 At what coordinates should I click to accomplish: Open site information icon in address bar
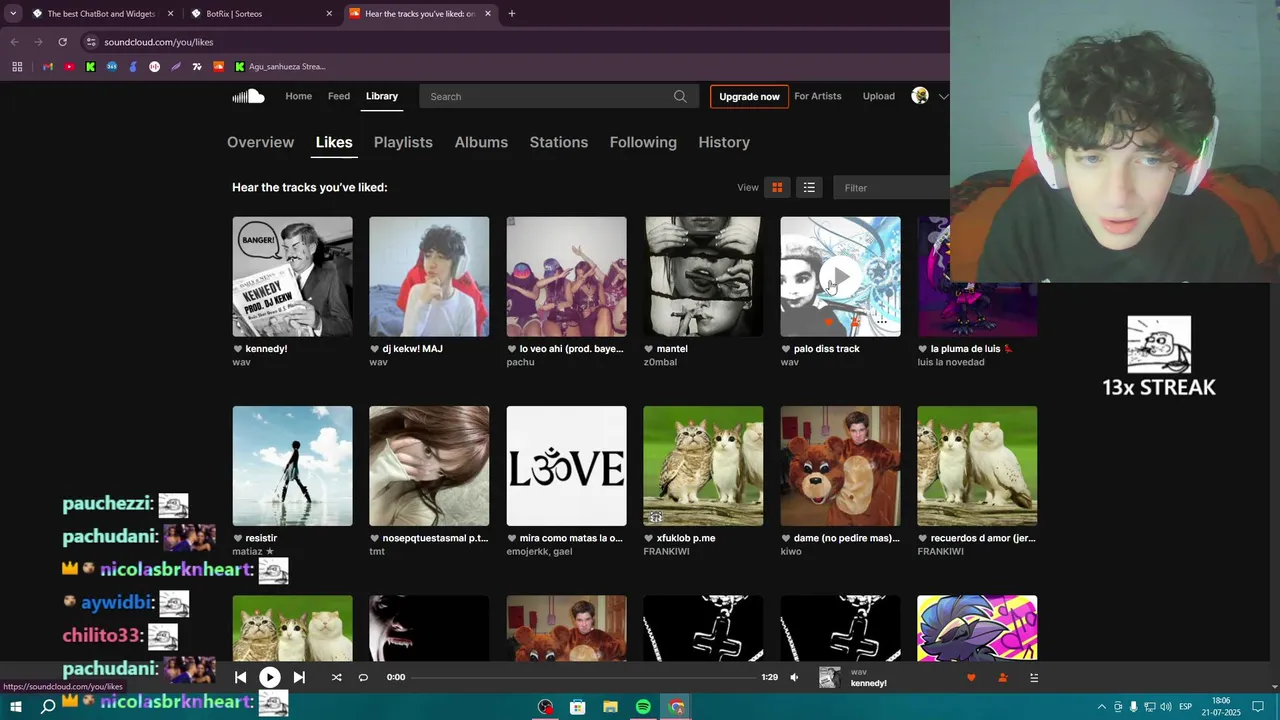coord(91,42)
